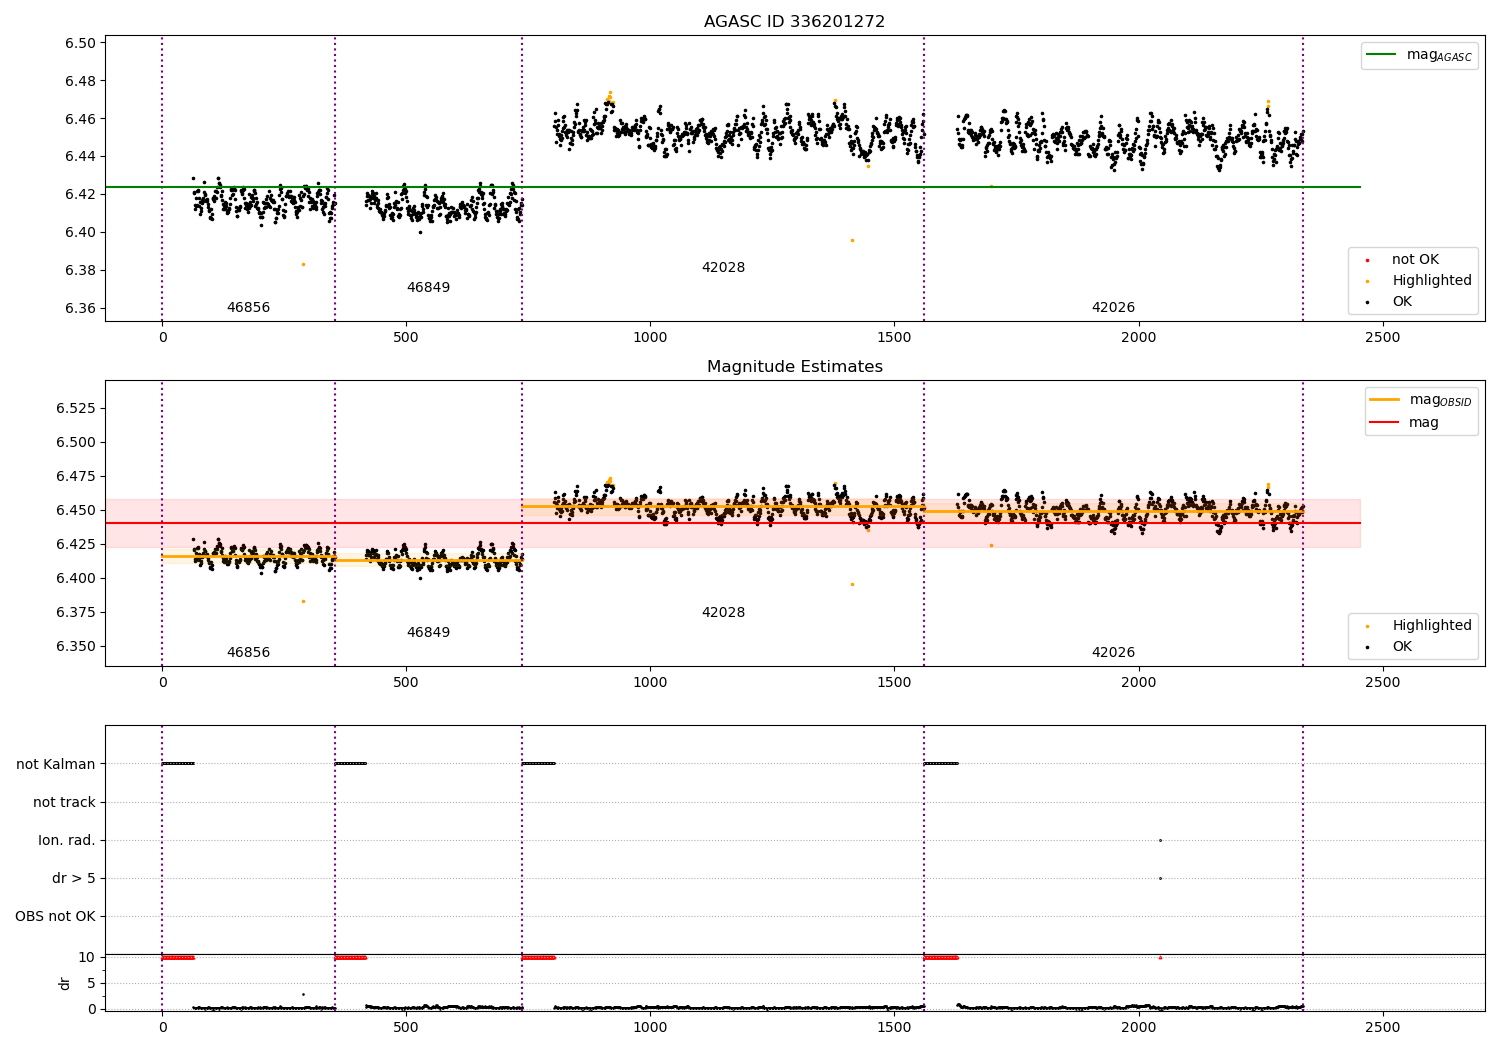Click the 6.375 y-axis tick label

pyautogui.click(x=76, y=612)
